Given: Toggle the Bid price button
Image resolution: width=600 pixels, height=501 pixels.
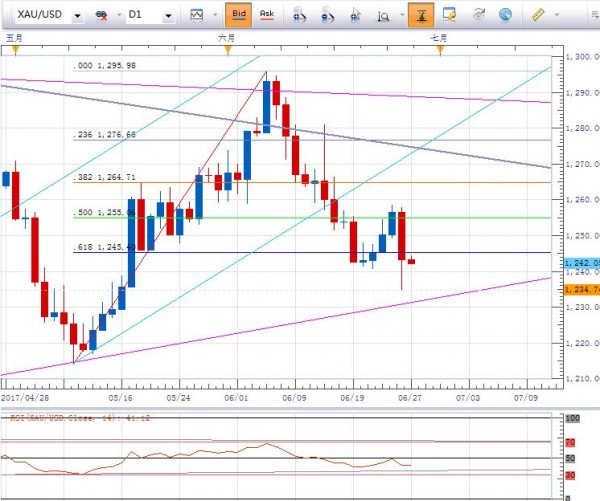Looking at the screenshot, I should coord(237,15).
